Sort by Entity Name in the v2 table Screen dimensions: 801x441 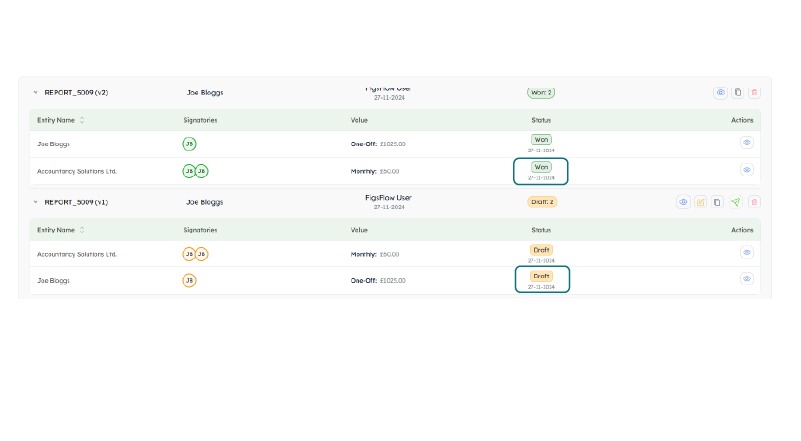pos(82,120)
